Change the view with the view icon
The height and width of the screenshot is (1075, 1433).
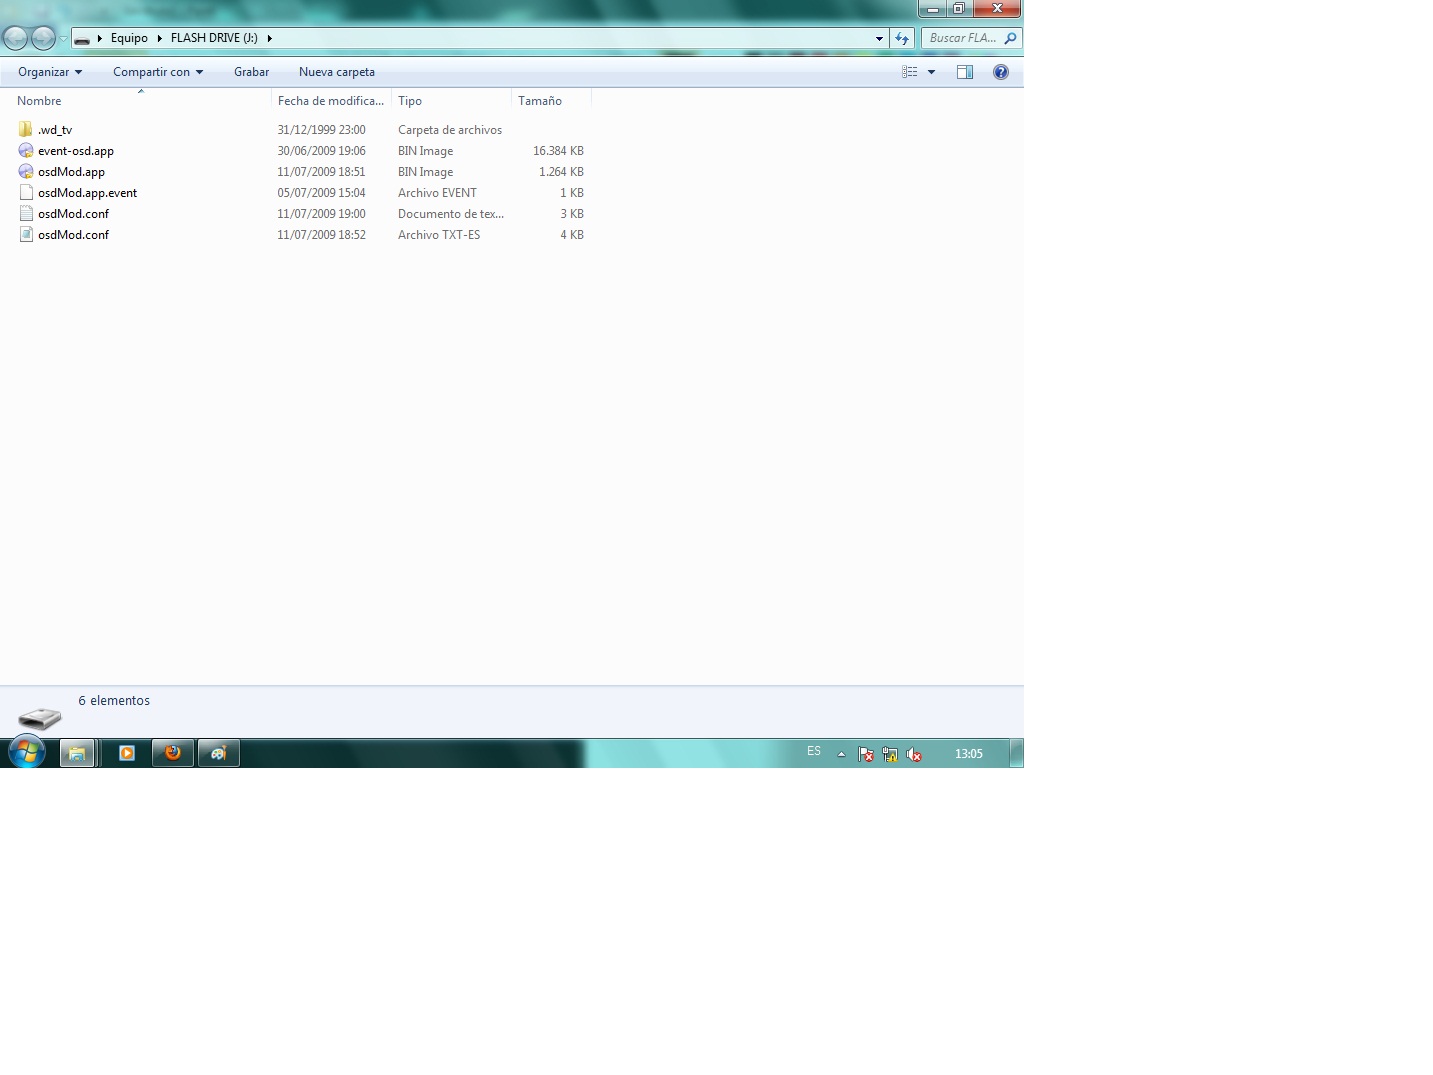910,72
